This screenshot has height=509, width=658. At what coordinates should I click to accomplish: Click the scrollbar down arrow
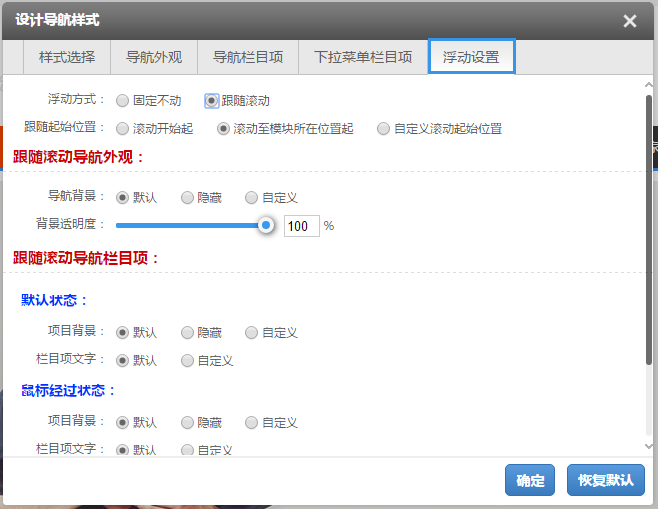pyautogui.click(x=648, y=446)
